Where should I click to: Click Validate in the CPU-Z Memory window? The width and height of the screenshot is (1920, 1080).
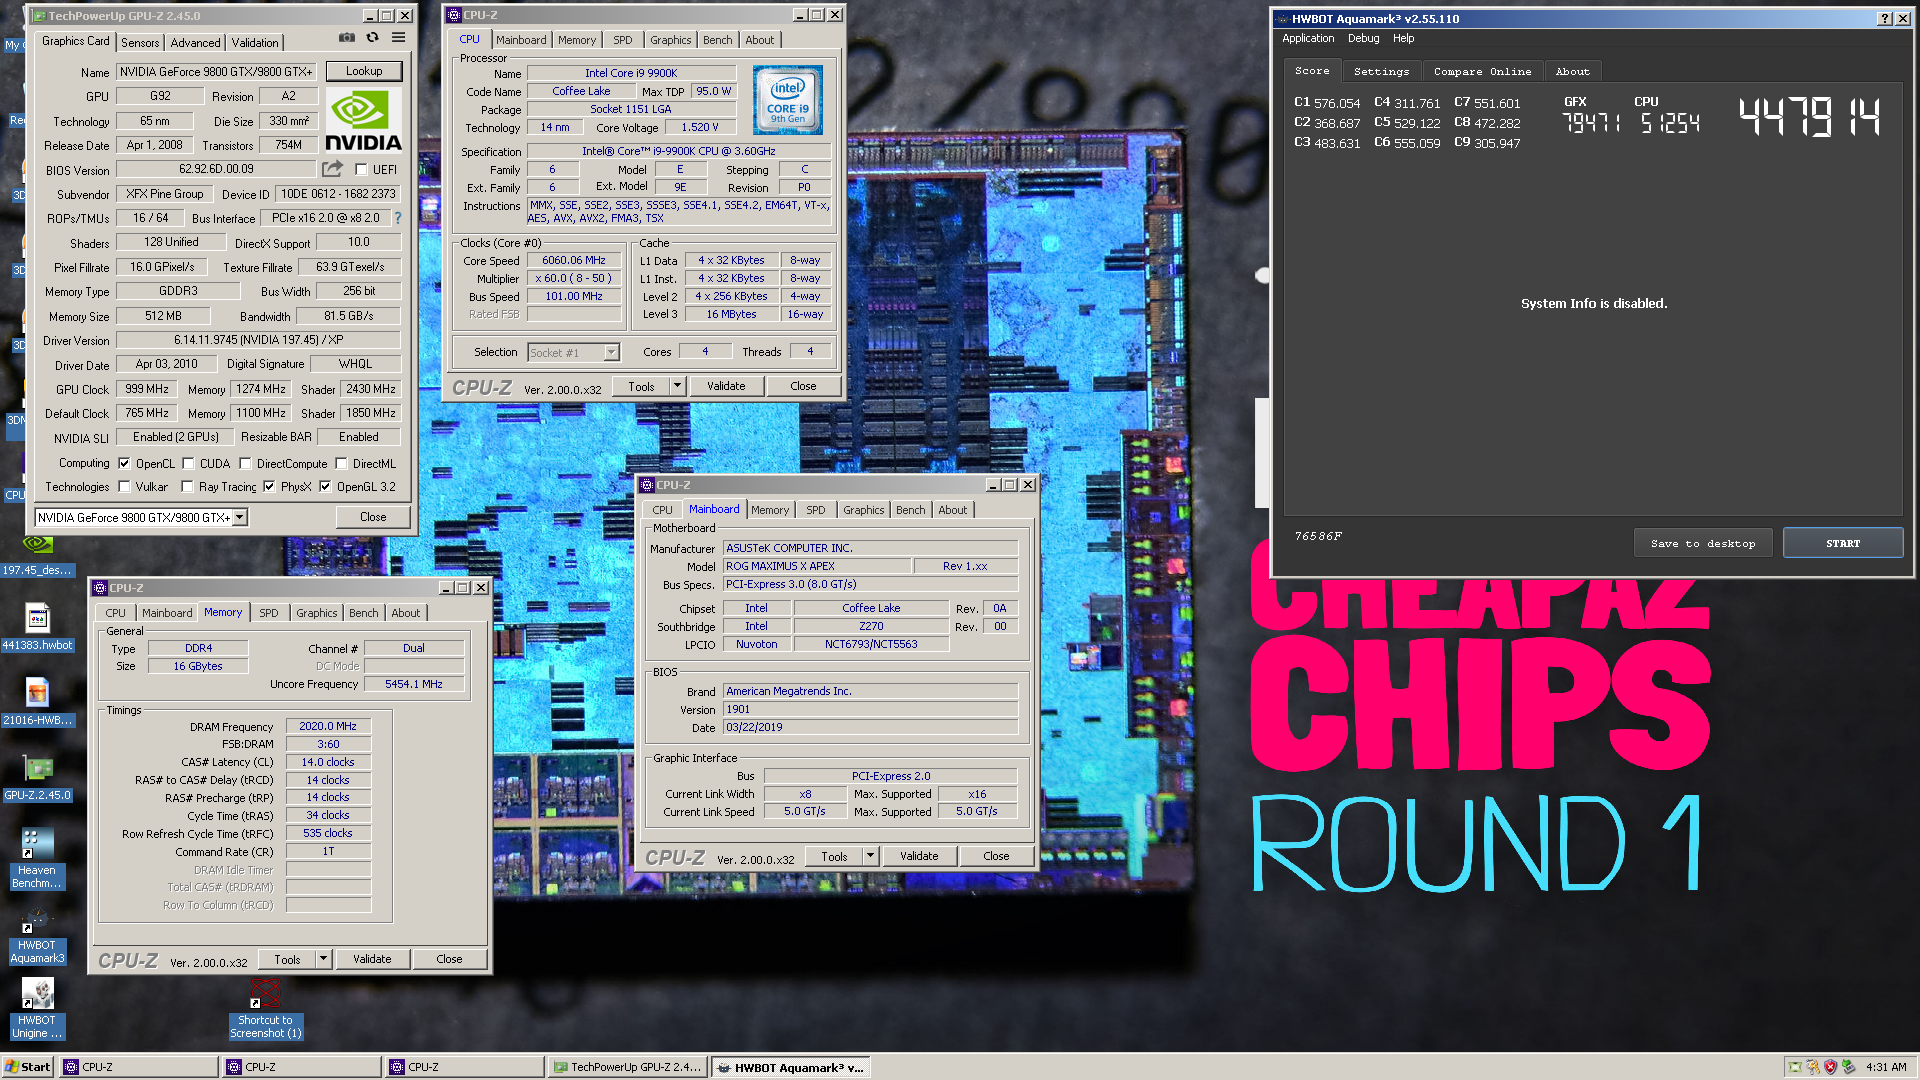(x=372, y=959)
